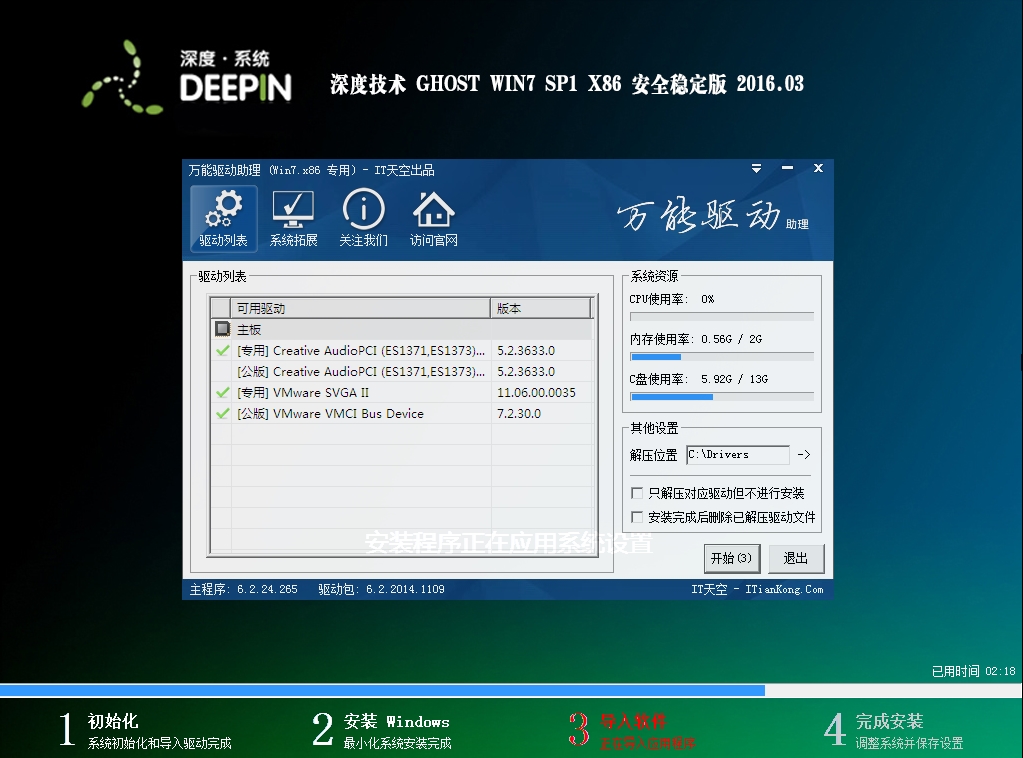Click the installation progress bar at bottom

pyautogui.click(x=512, y=690)
